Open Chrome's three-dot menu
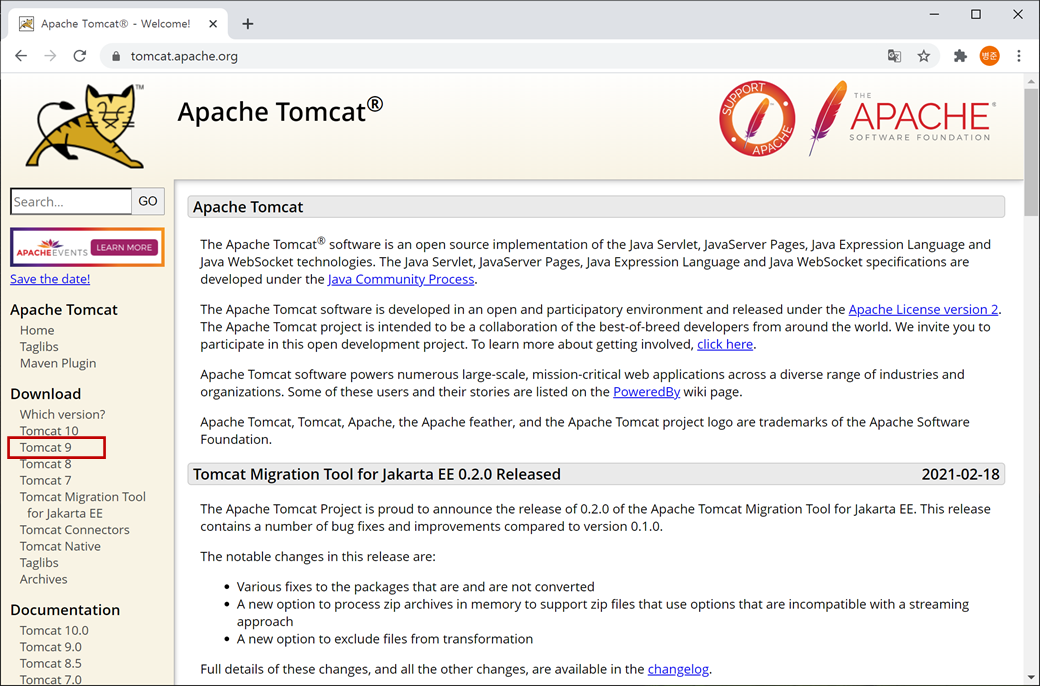This screenshot has width=1040, height=686. [x=1019, y=56]
